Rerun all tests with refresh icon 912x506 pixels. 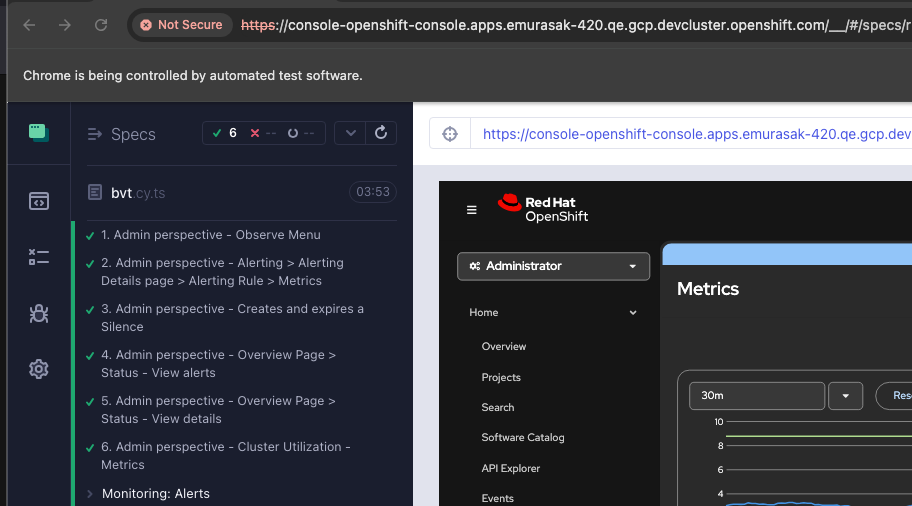381,133
